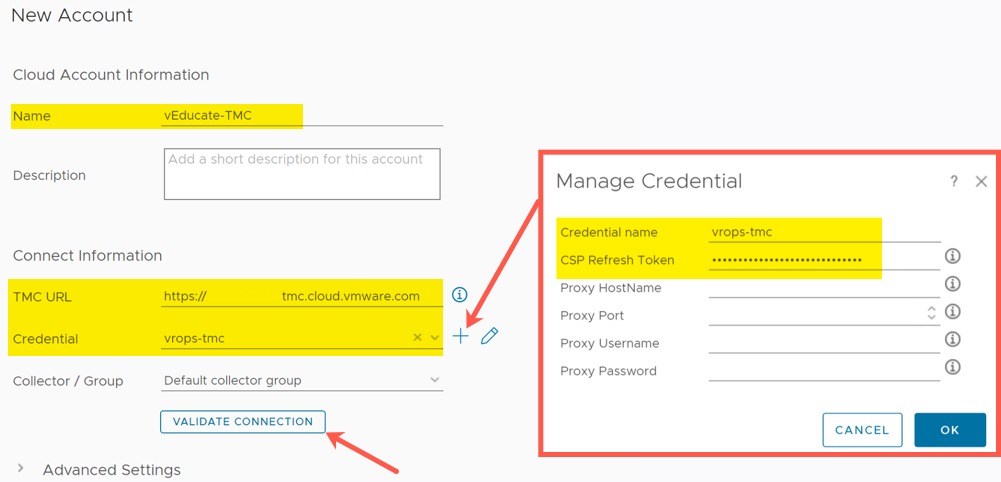The height and width of the screenshot is (482, 1001).
Task: Click the 'New Account' heading text
Action: click(72, 15)
